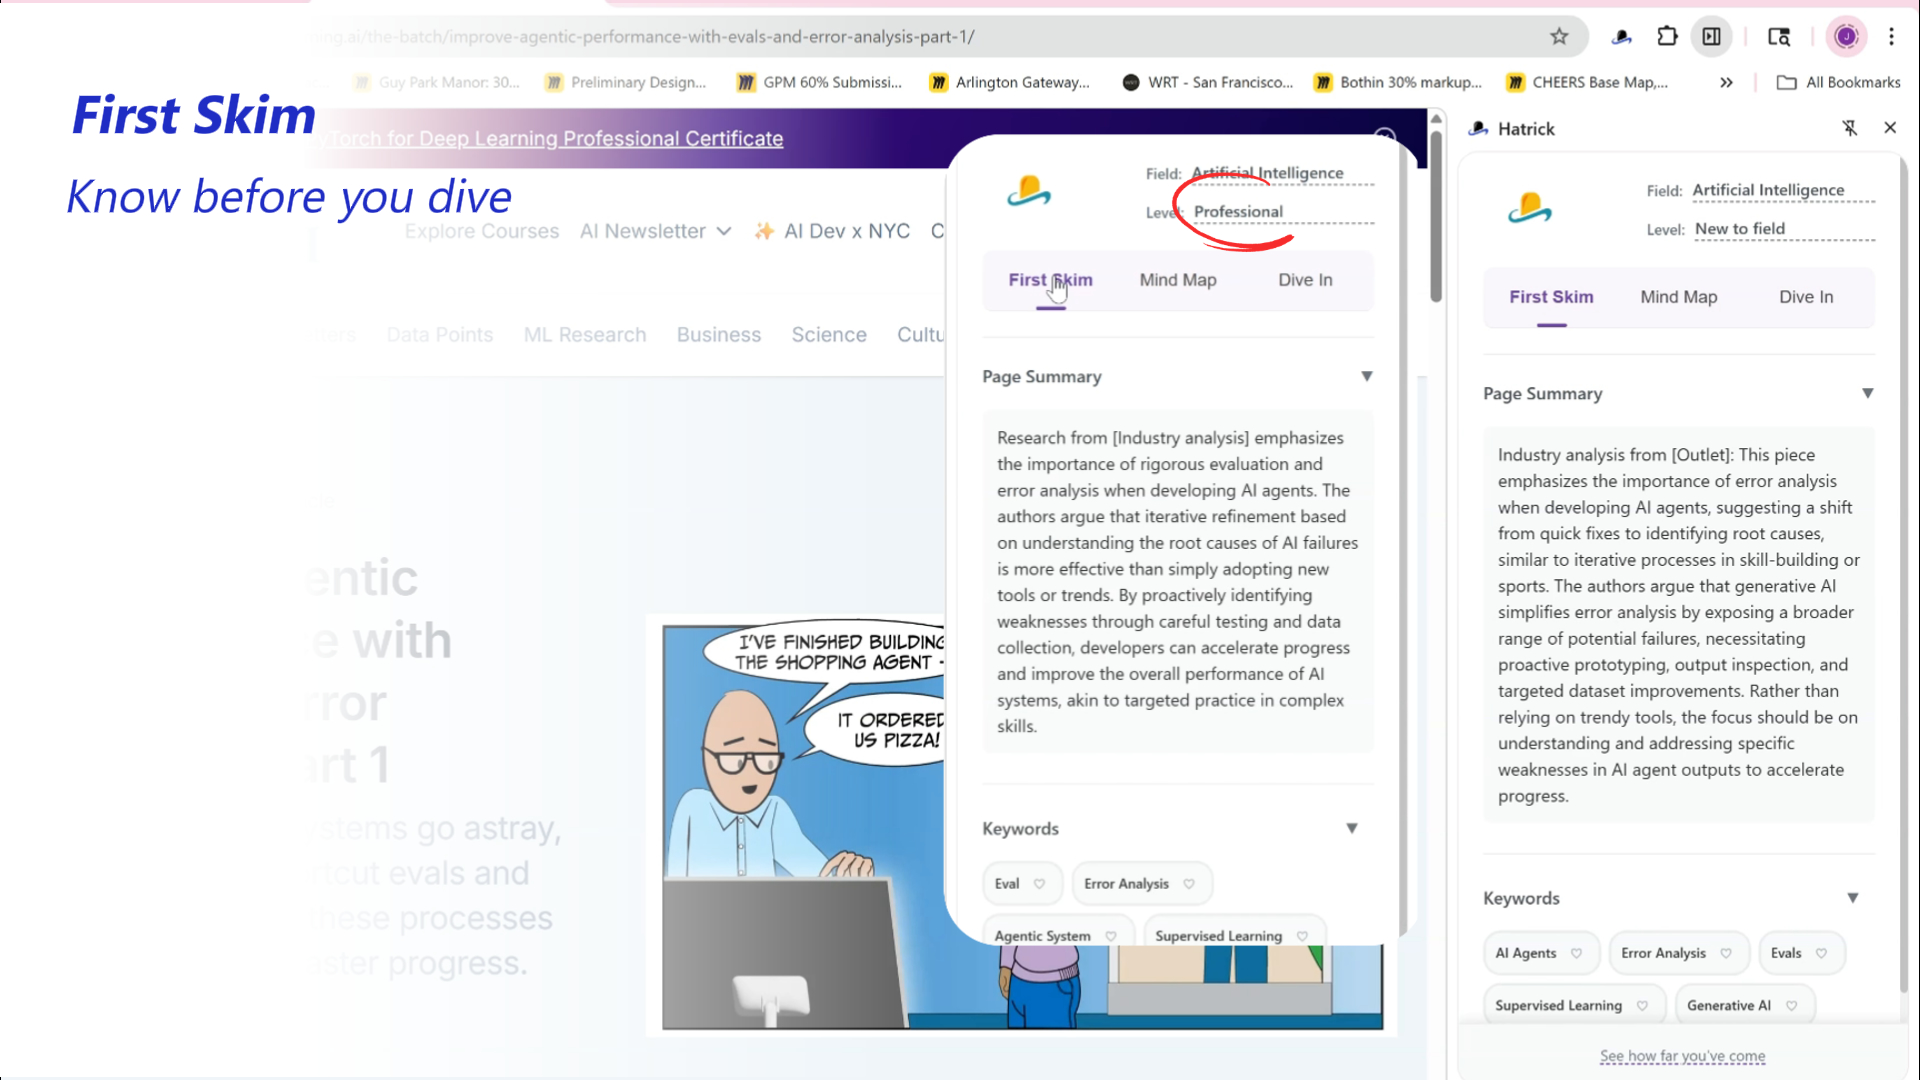Open the Chrome extensions puzzle icon
This screenshot has width=1920, height=1080.
(x=1667, y=37)
